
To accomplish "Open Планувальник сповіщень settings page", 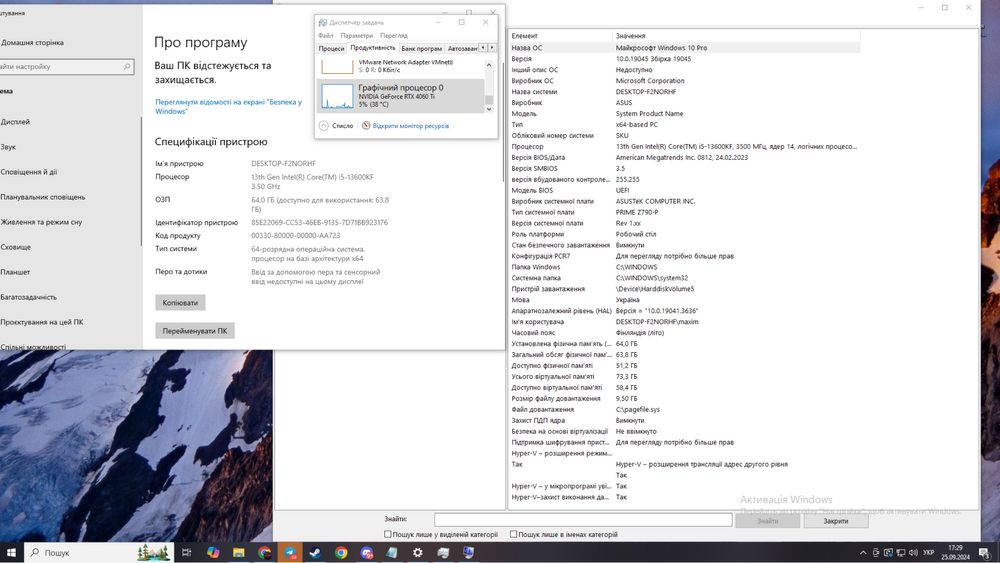I will 43,197.
